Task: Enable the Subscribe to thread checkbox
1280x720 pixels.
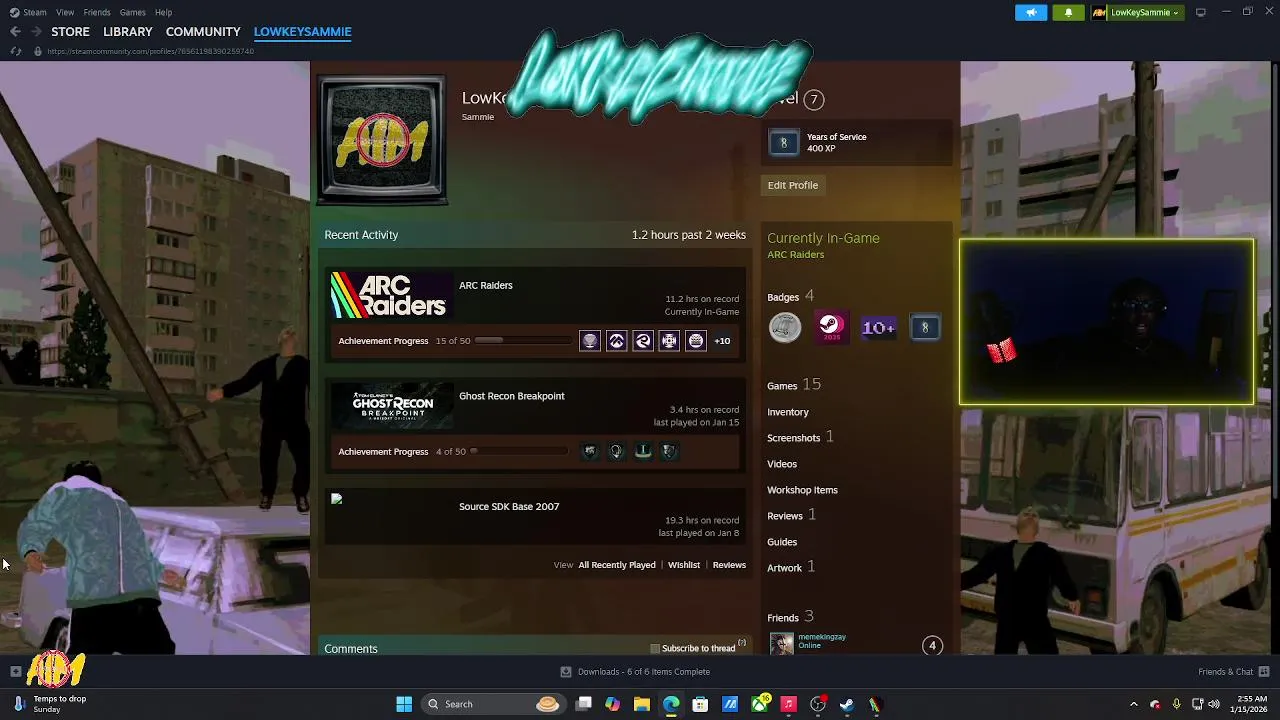Action: [655, 649]
